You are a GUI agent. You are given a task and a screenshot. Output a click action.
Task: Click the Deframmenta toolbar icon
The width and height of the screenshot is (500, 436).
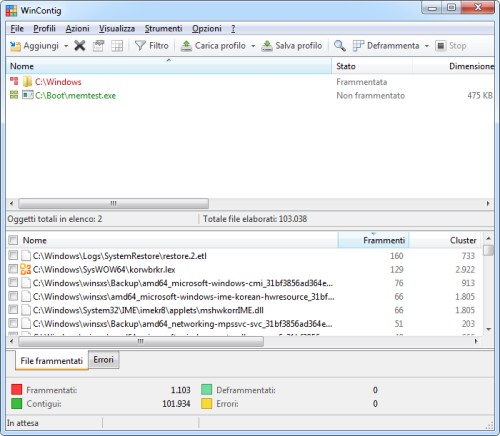[x=358, y=46]
